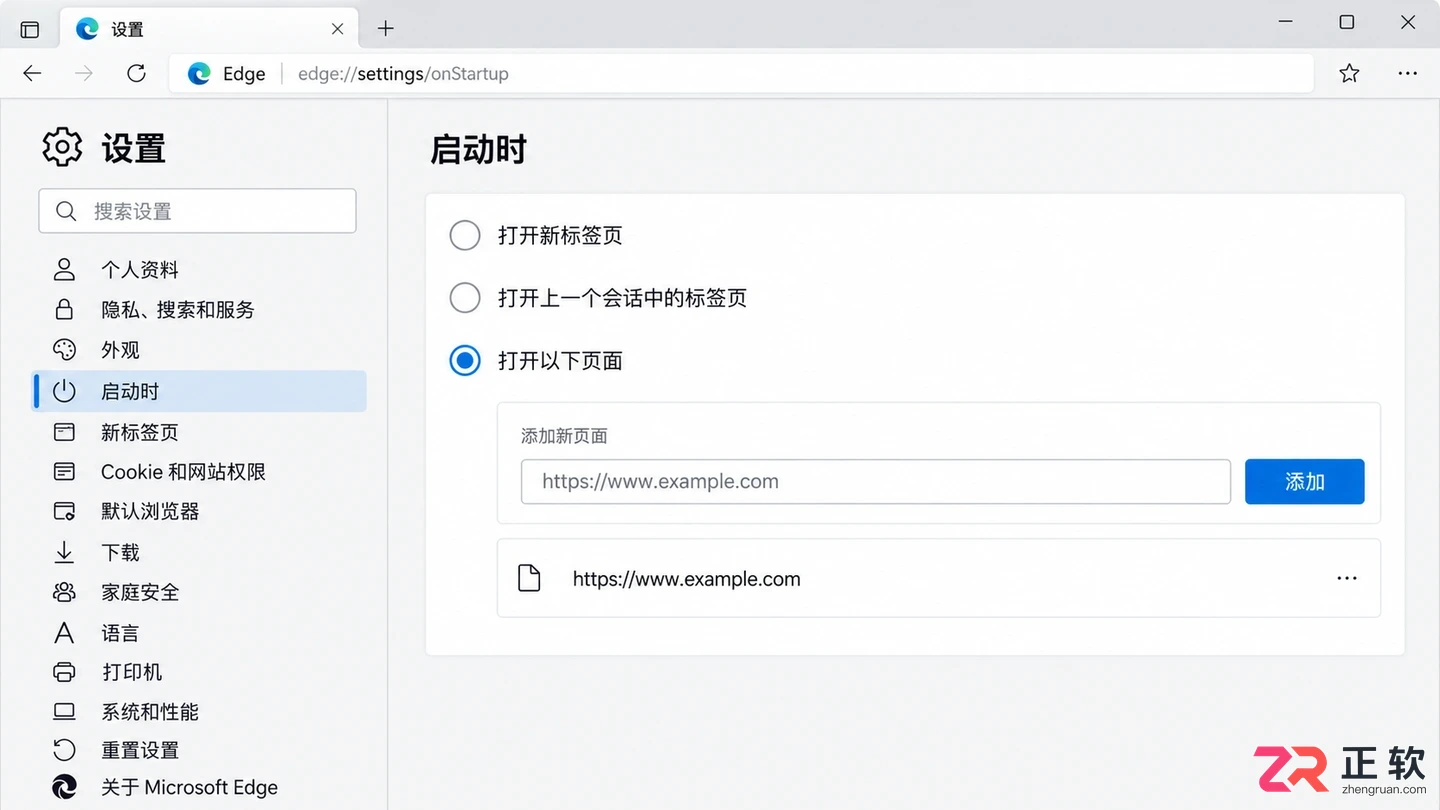Open a new tab with plus button
The width and height of the screenshot is (1440, 810).
pyautogui.click(x=386, y=29)
